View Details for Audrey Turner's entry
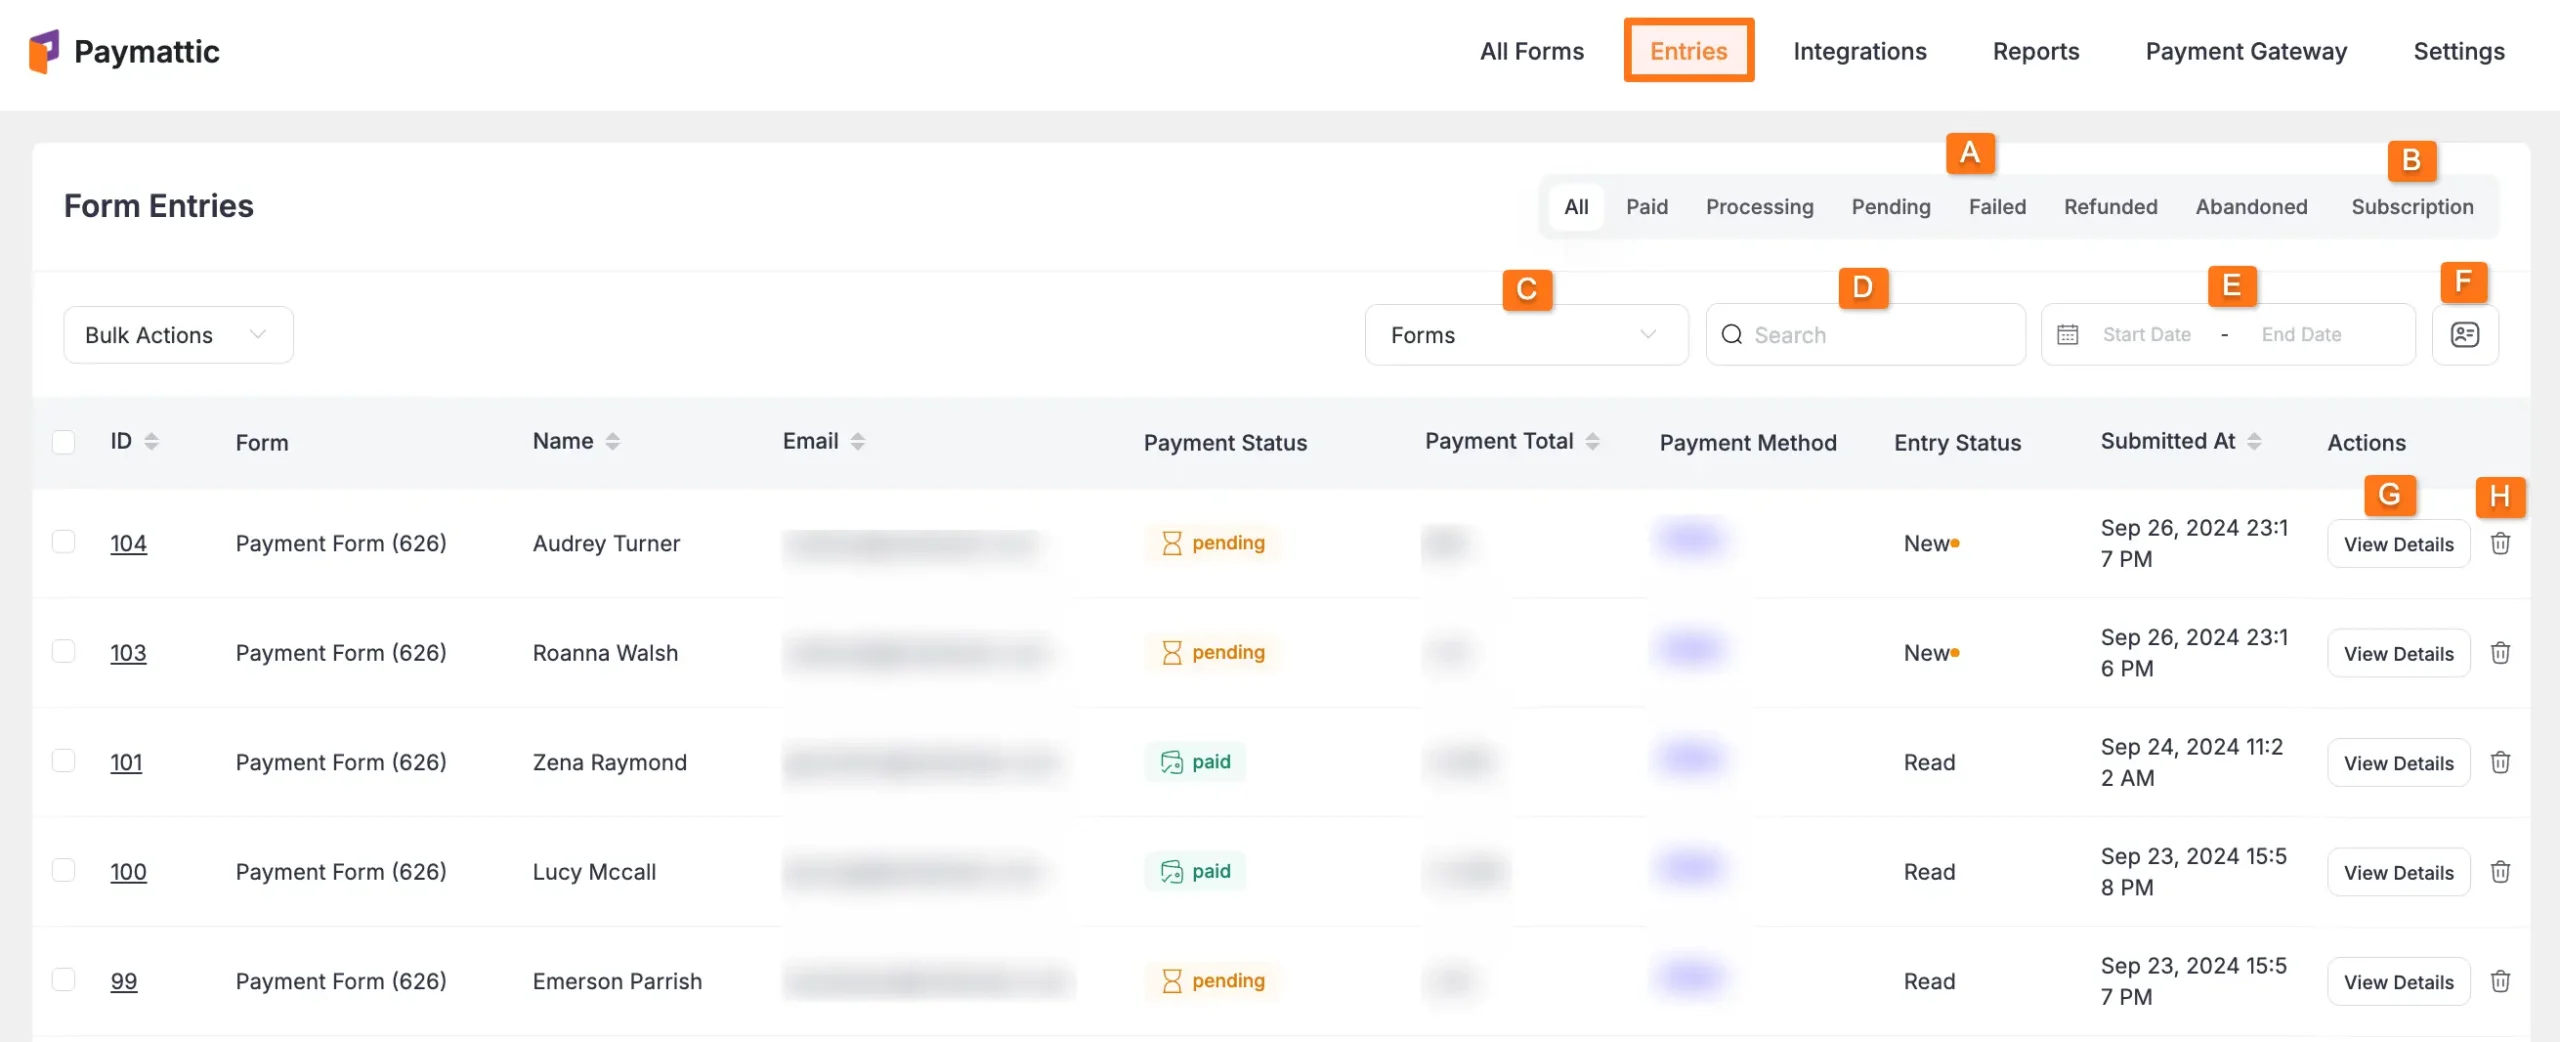 [2400, 543]
